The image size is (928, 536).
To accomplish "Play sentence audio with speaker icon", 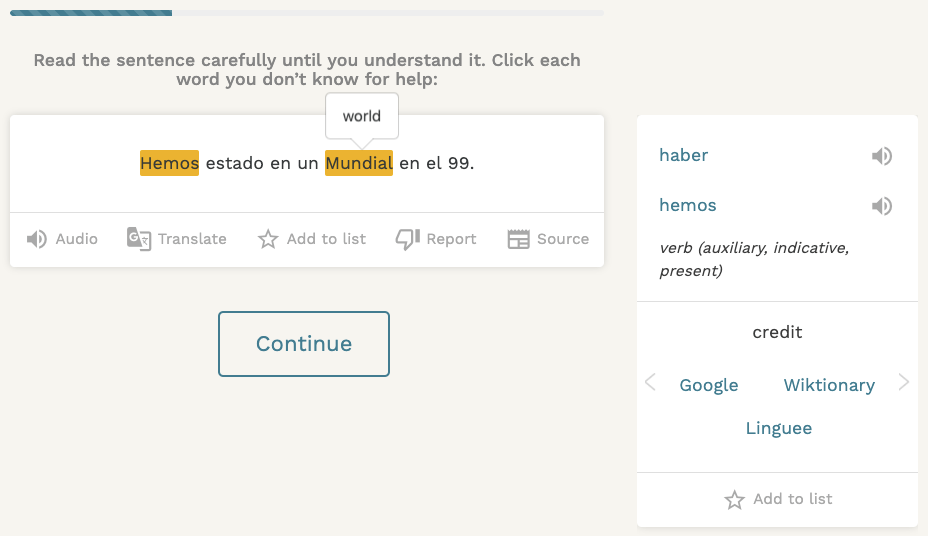I will [x=37, y=239].
